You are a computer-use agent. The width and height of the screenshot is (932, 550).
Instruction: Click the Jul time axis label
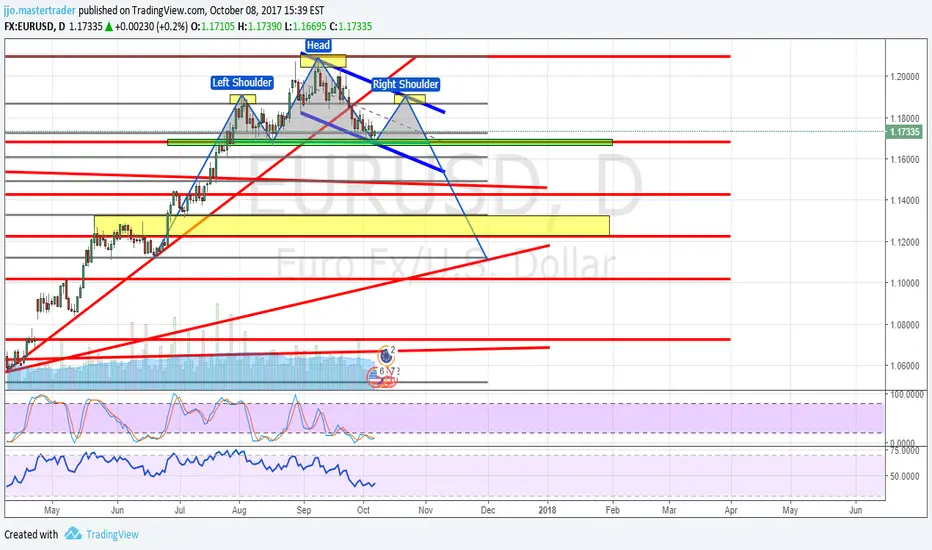point(180,510)
